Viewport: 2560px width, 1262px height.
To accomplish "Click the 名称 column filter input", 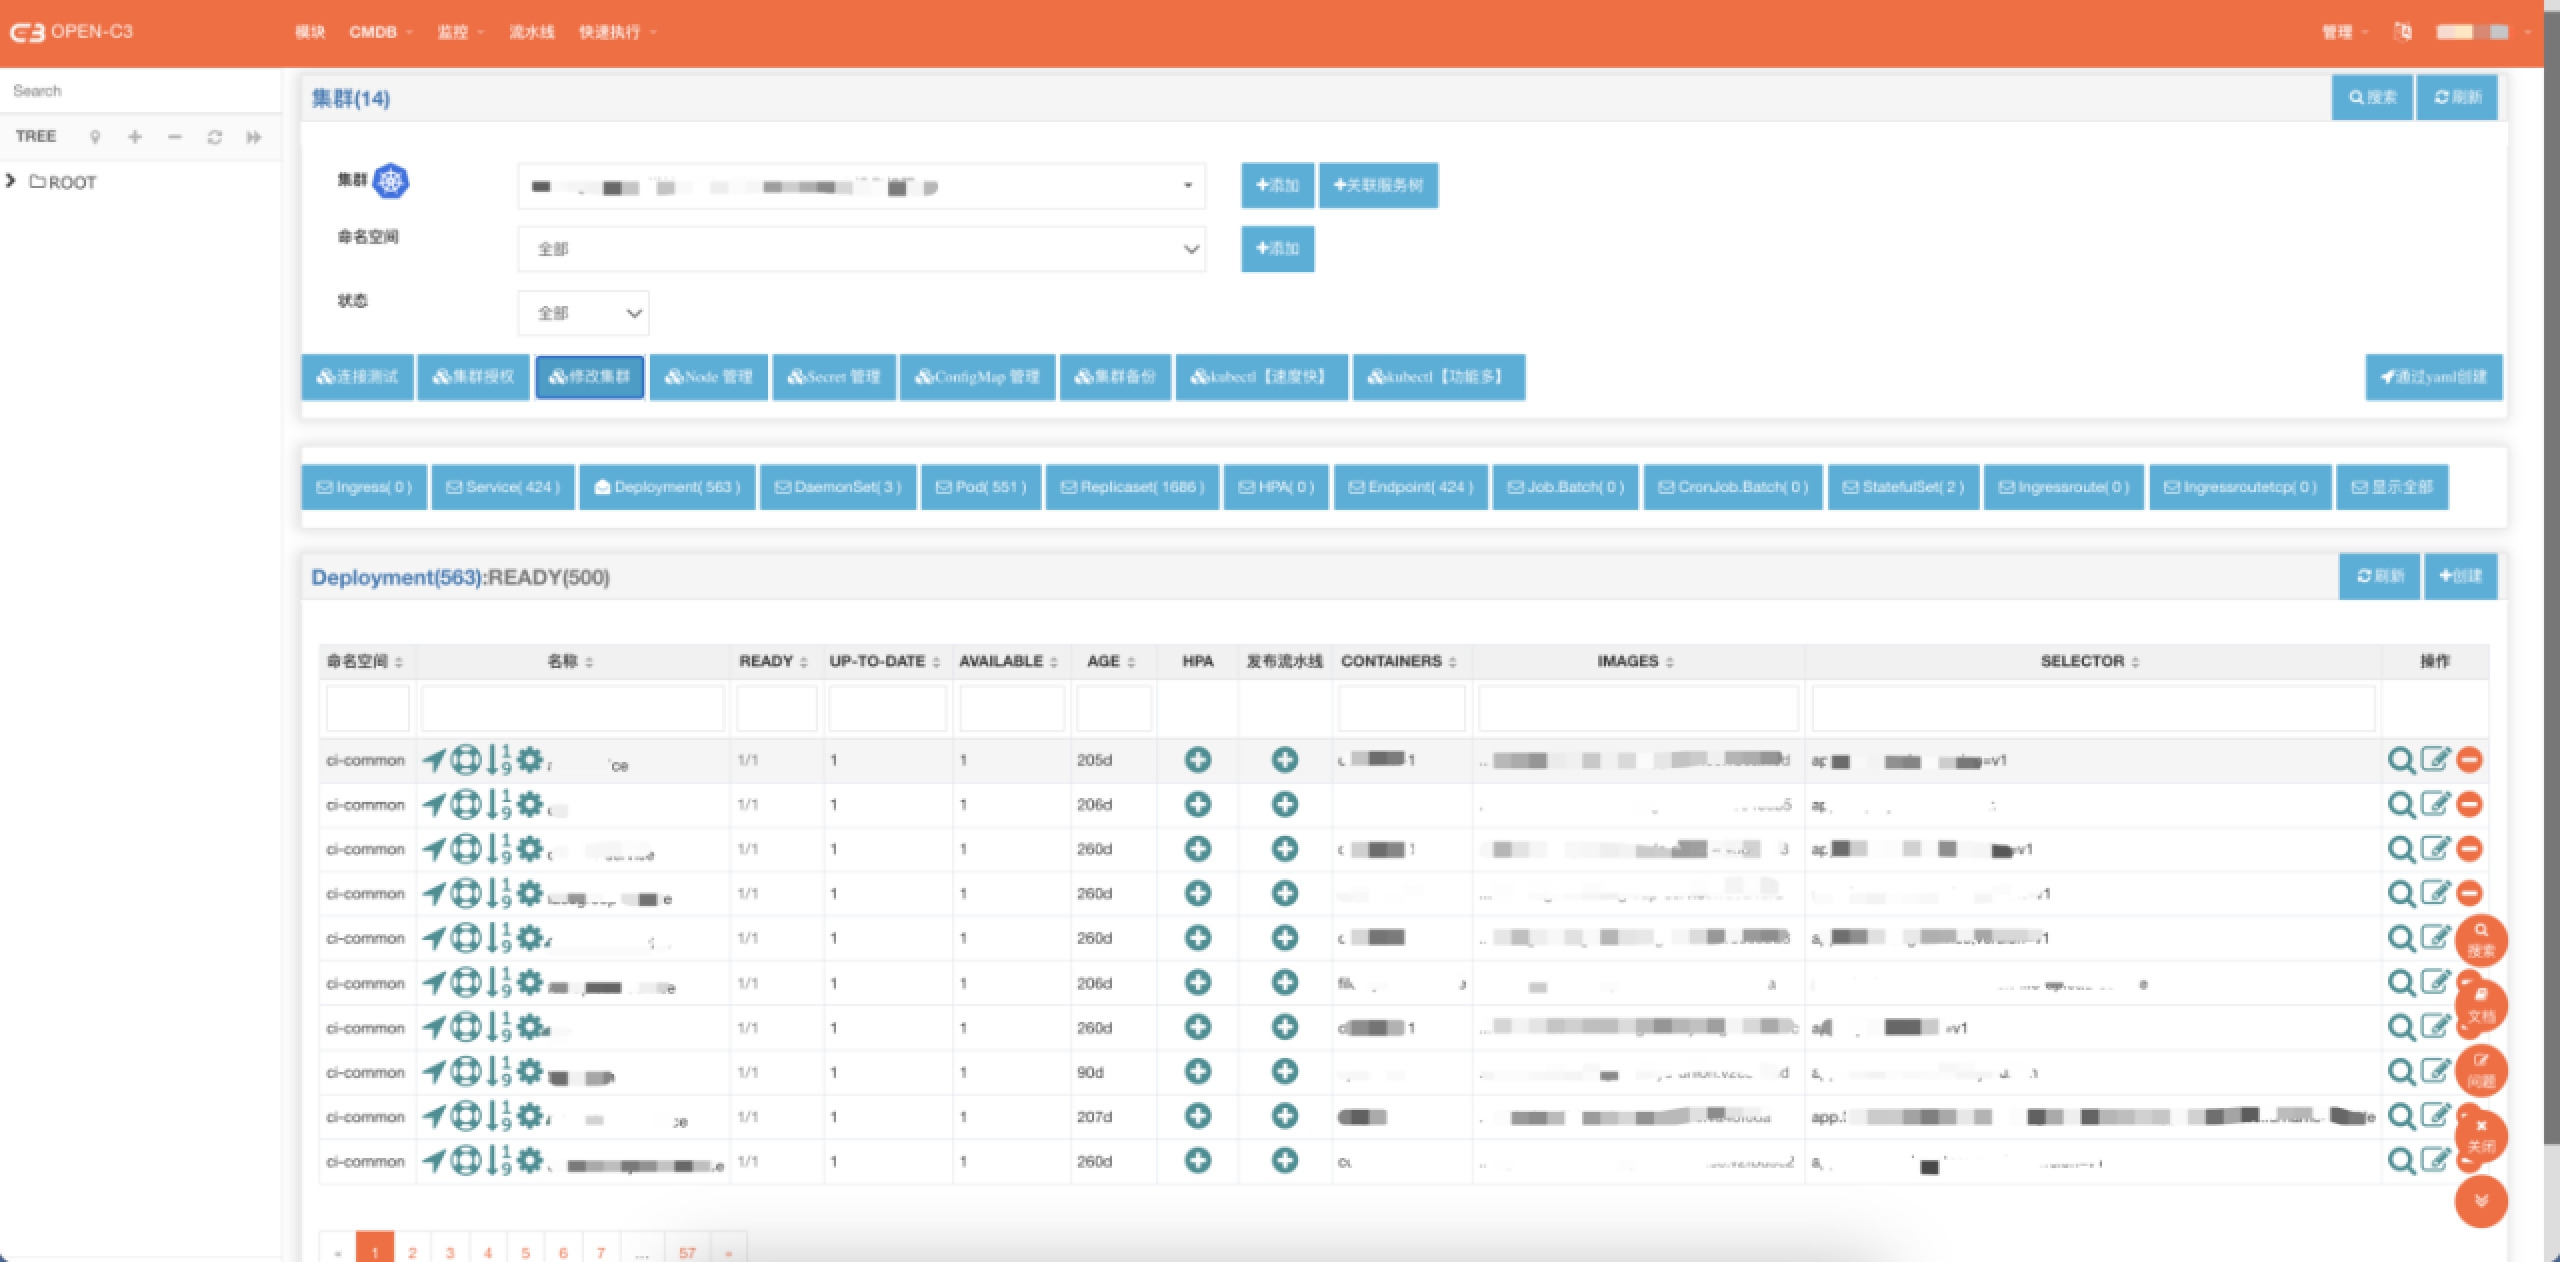I will click(x=572, y=709).
